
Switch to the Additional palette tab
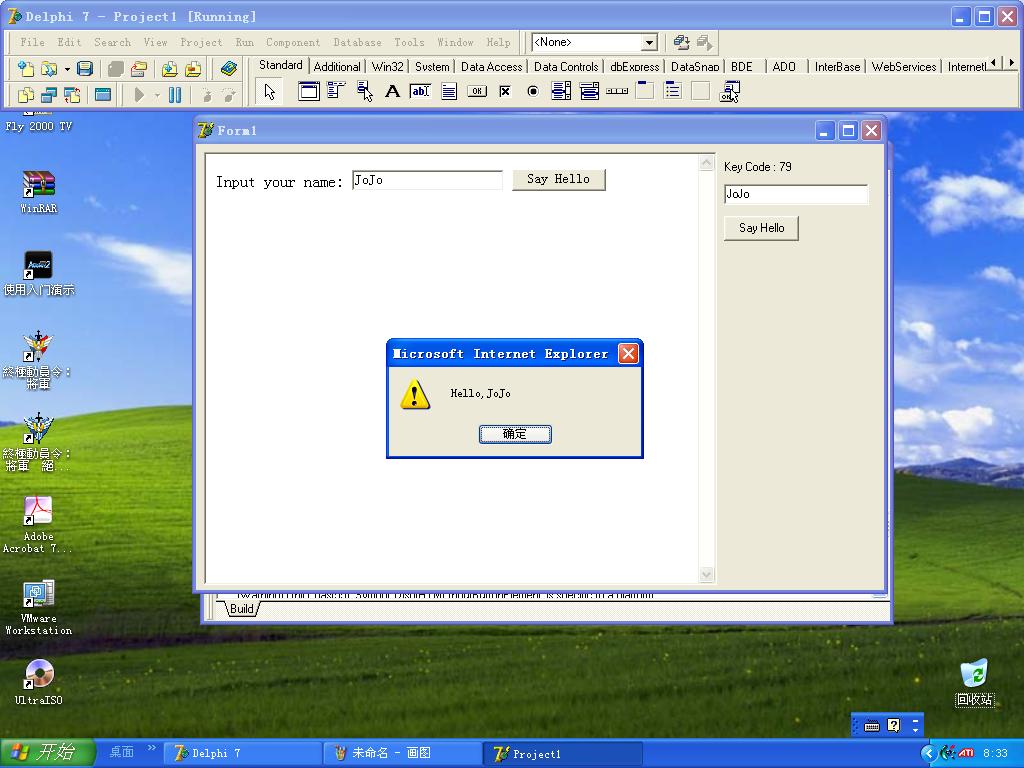337,67
